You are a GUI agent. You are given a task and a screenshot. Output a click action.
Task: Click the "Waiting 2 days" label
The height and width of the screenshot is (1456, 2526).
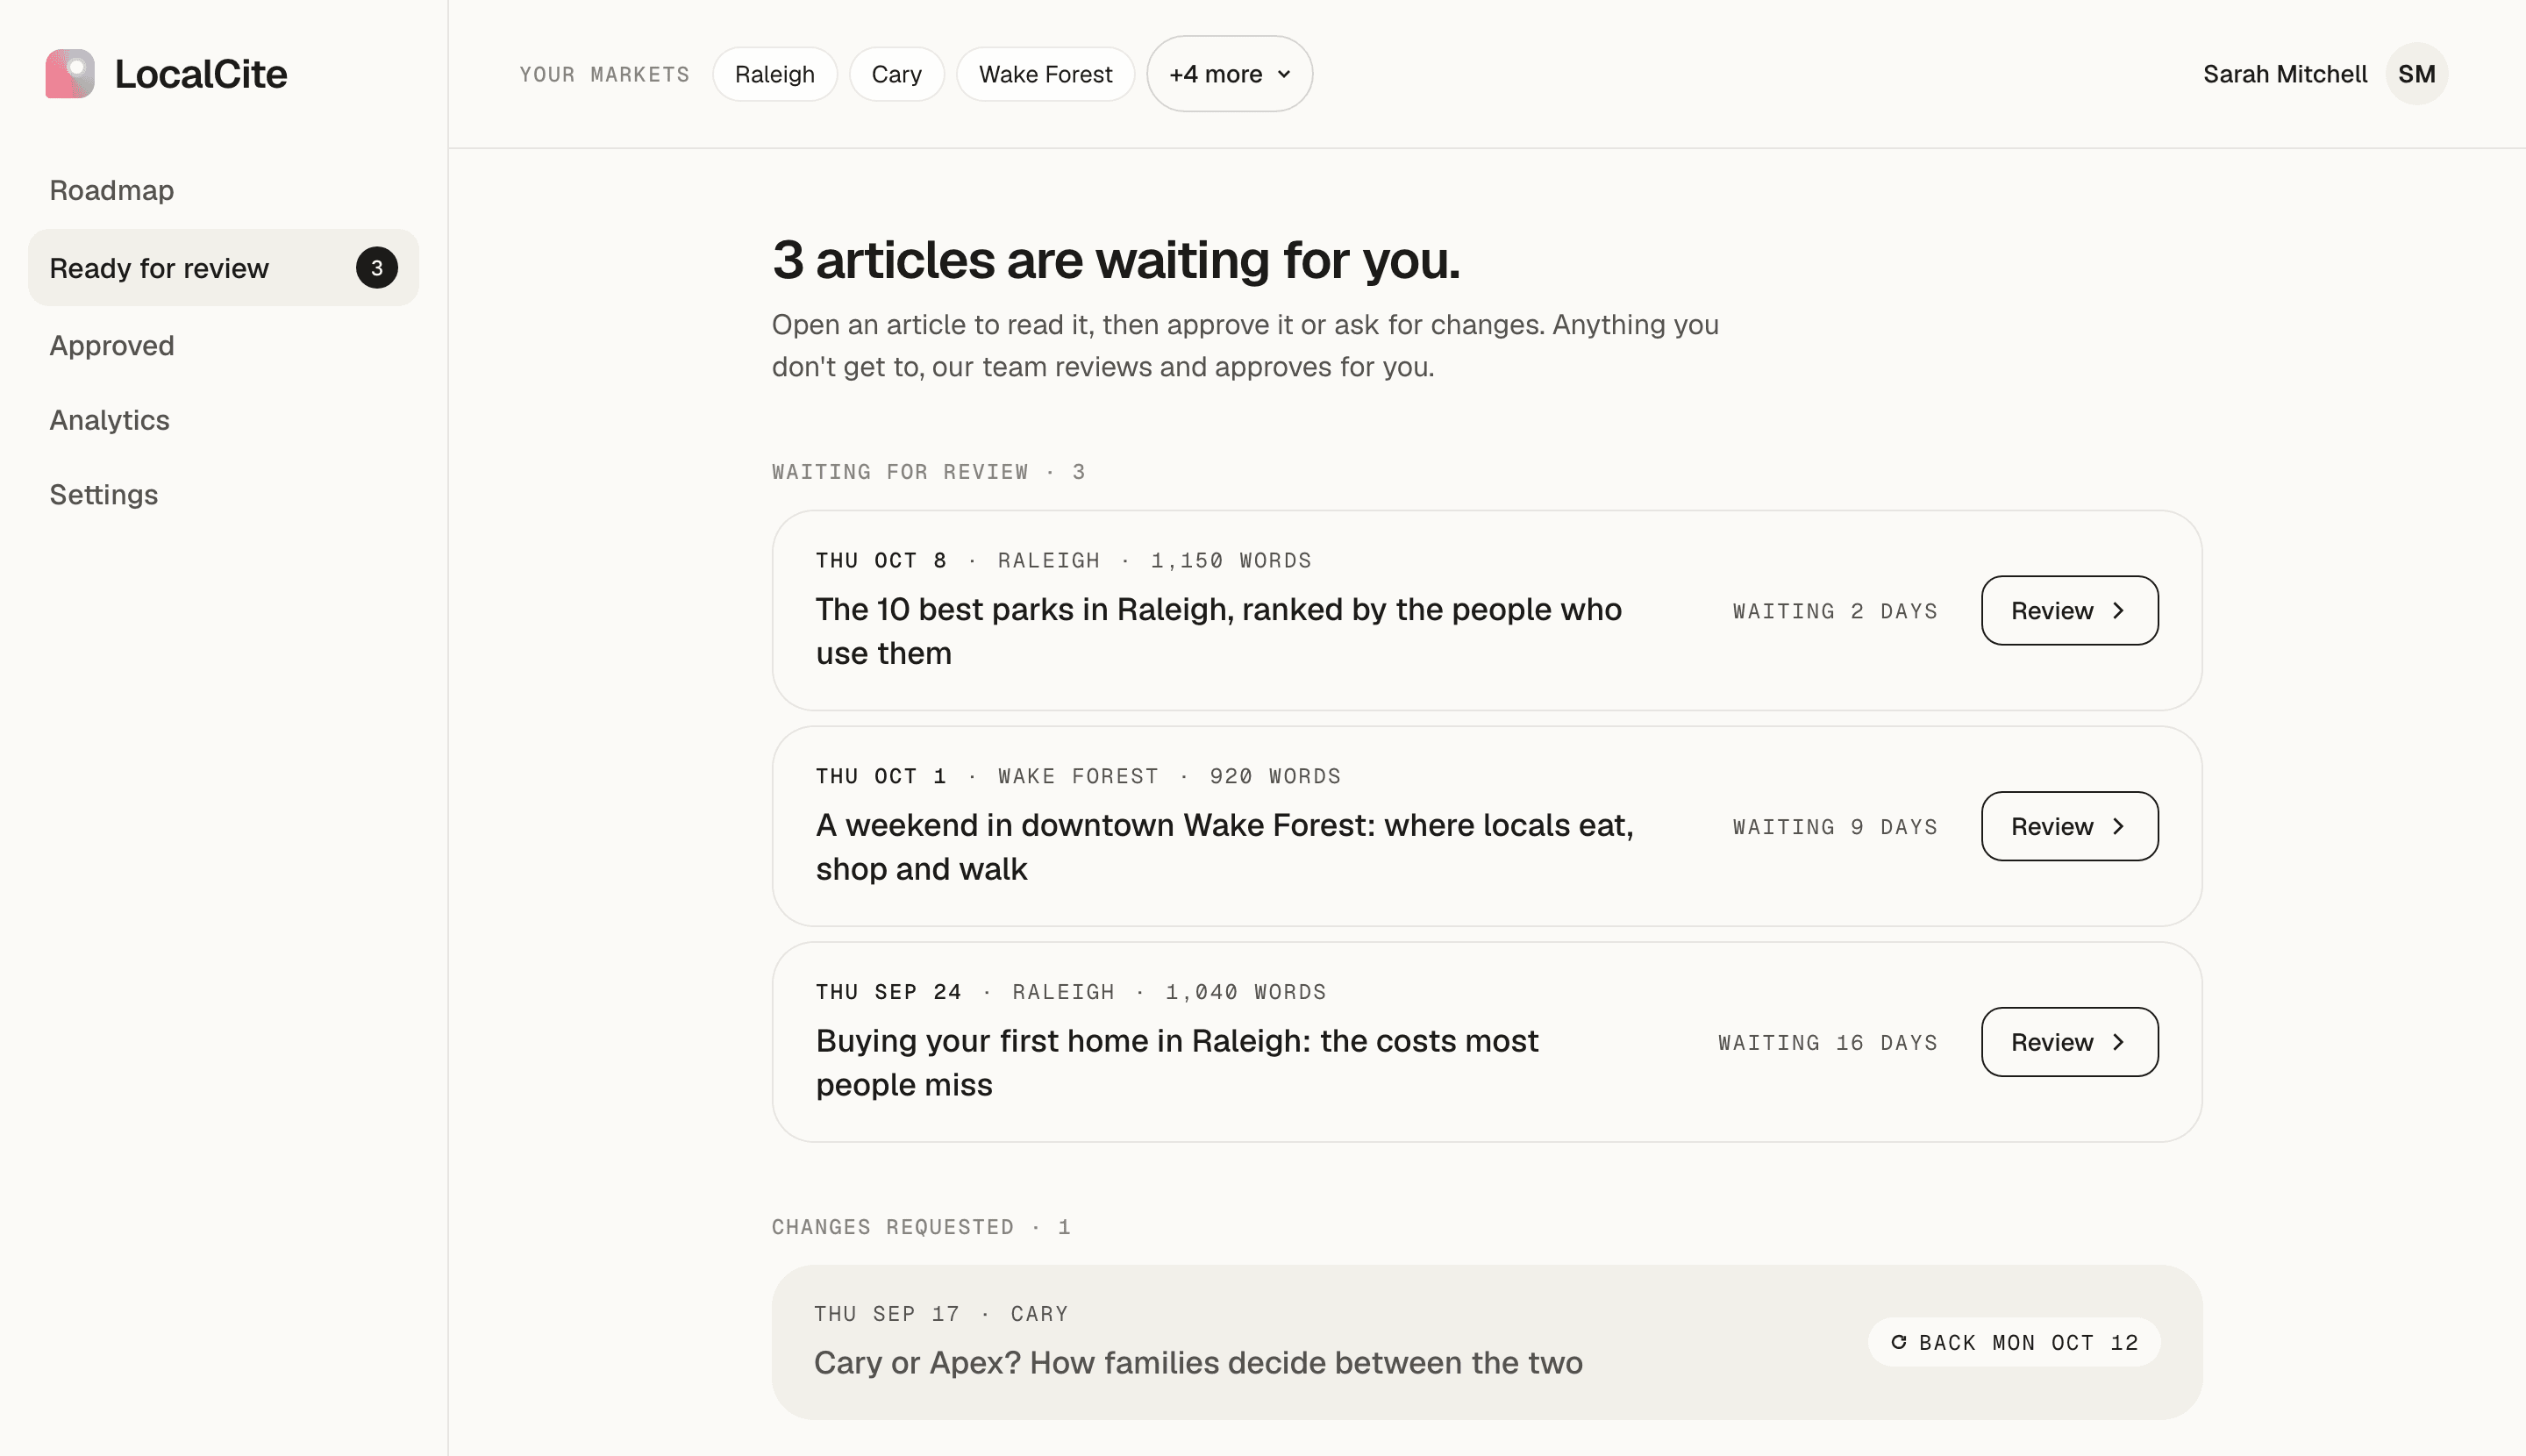1835,611
